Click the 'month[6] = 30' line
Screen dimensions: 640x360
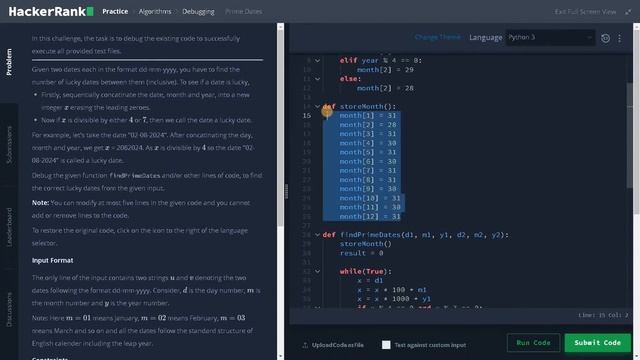point(367,161)
